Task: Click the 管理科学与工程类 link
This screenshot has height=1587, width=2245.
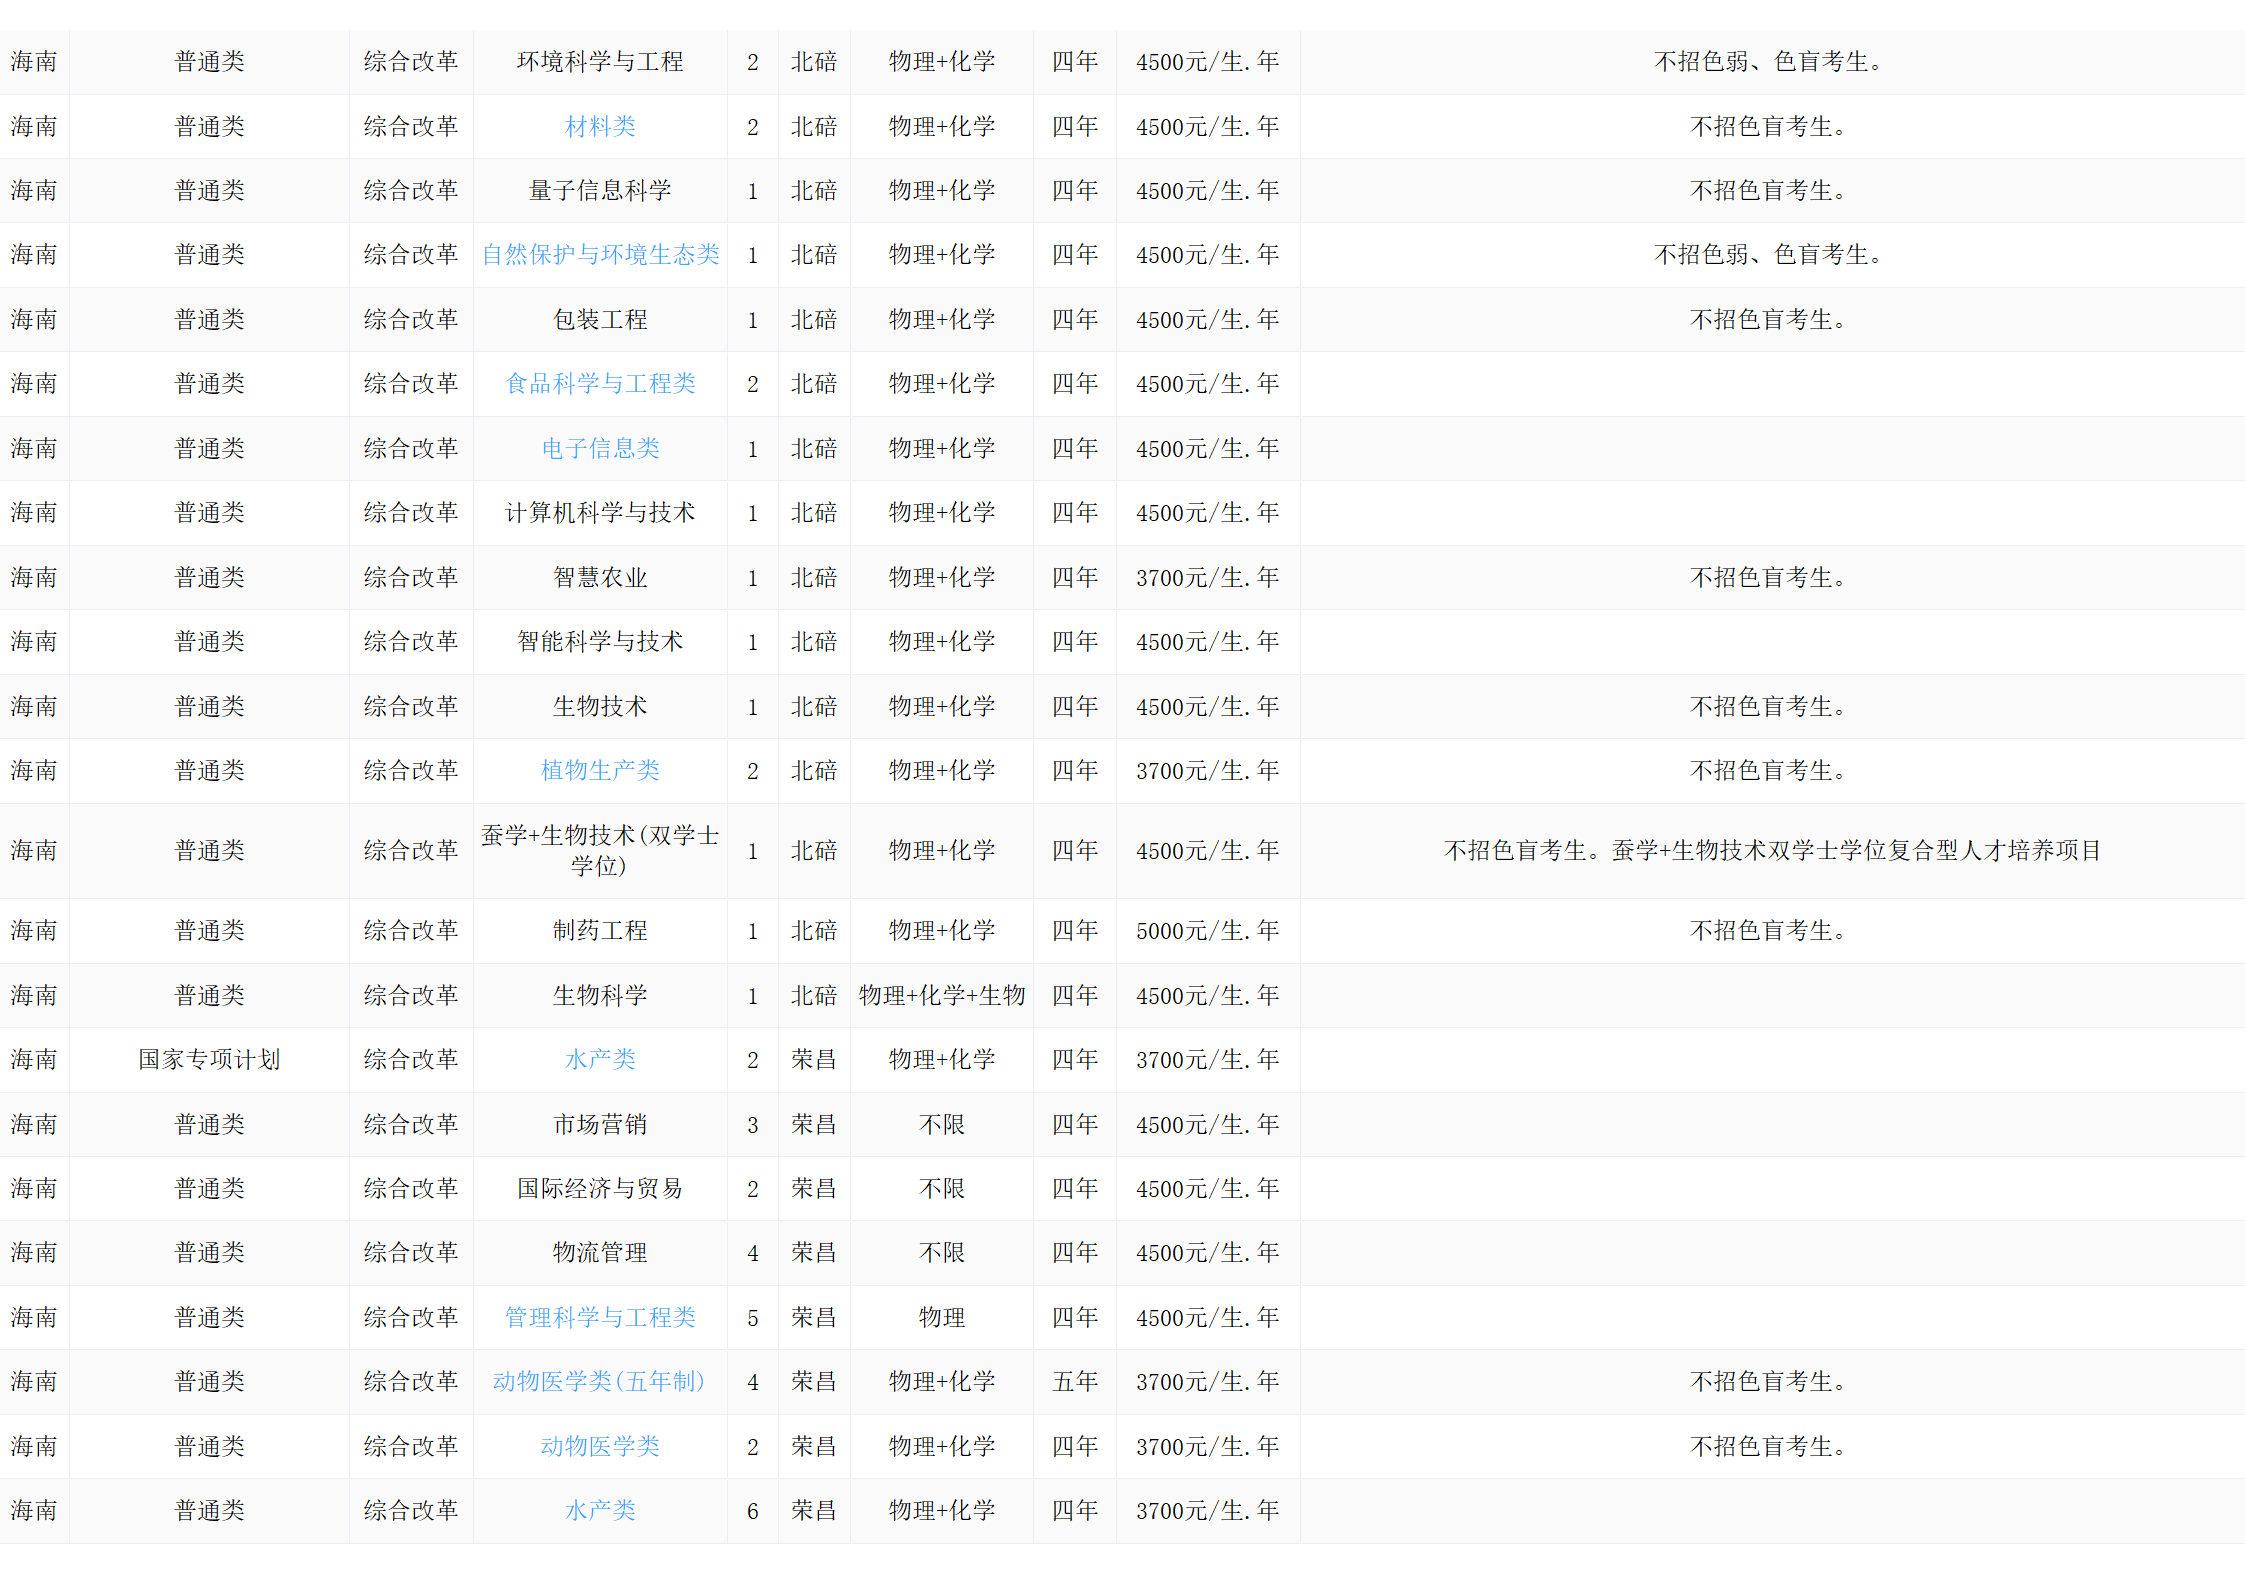Action: point(600,1318)
